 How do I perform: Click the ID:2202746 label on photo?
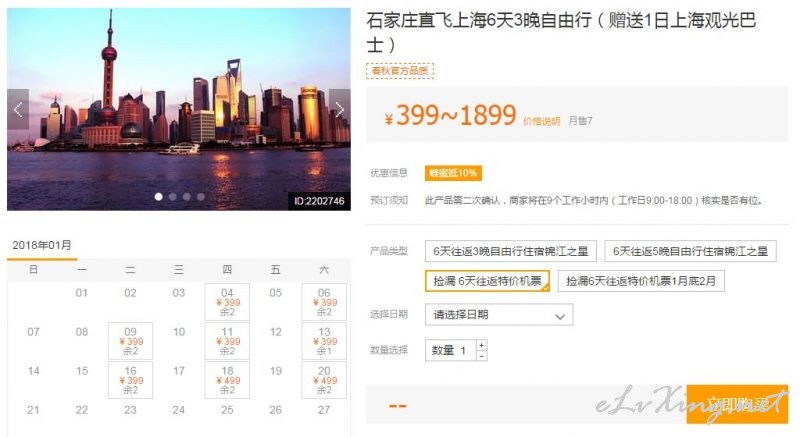319,201
